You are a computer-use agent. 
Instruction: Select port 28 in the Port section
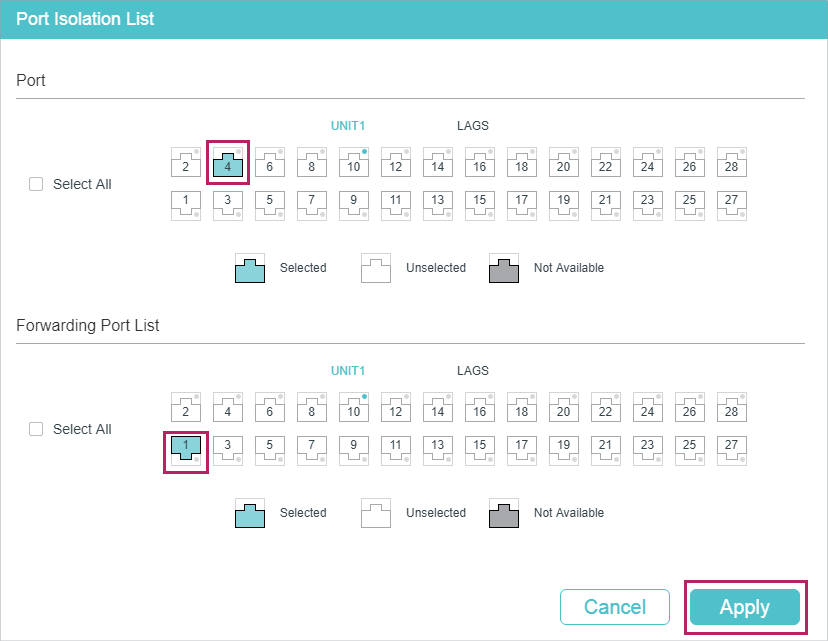[731, 163]
